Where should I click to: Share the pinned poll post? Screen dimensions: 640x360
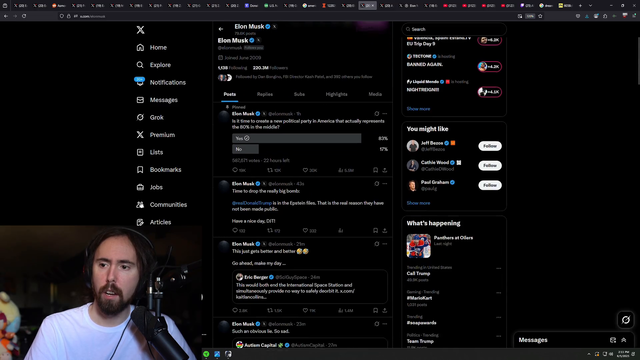click(384, 170)
